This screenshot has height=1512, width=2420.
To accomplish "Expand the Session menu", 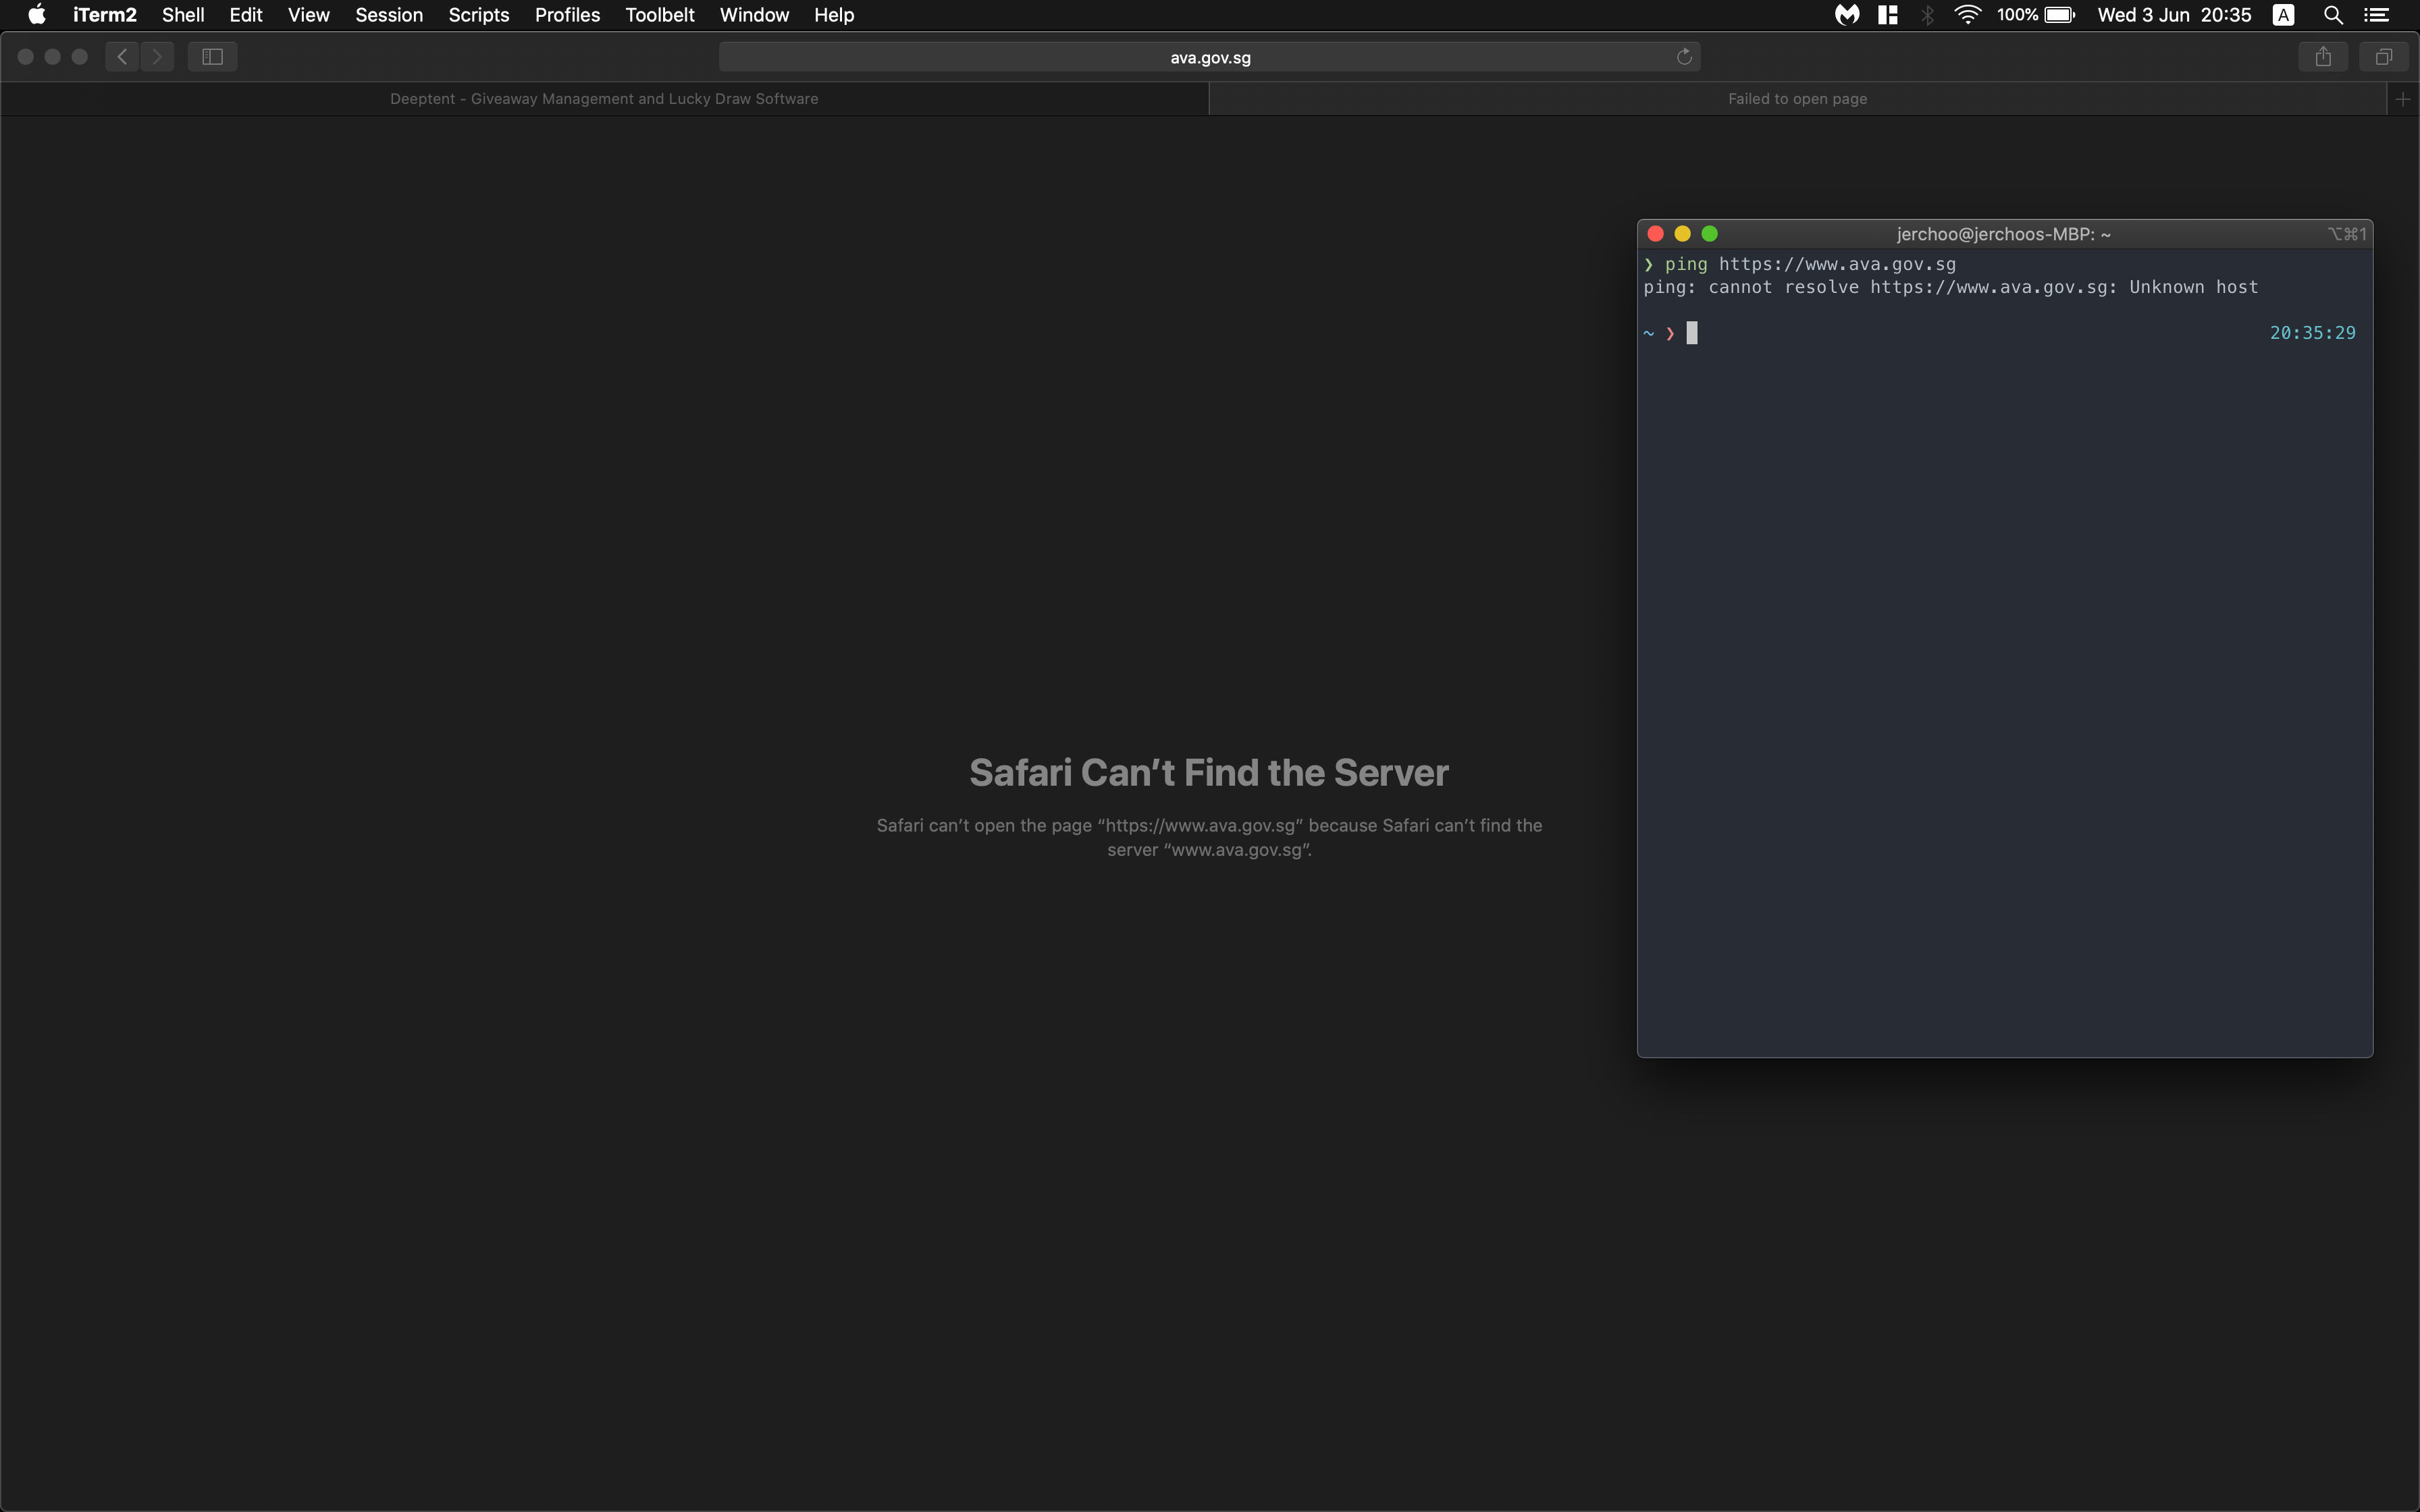I will point(388,15).
